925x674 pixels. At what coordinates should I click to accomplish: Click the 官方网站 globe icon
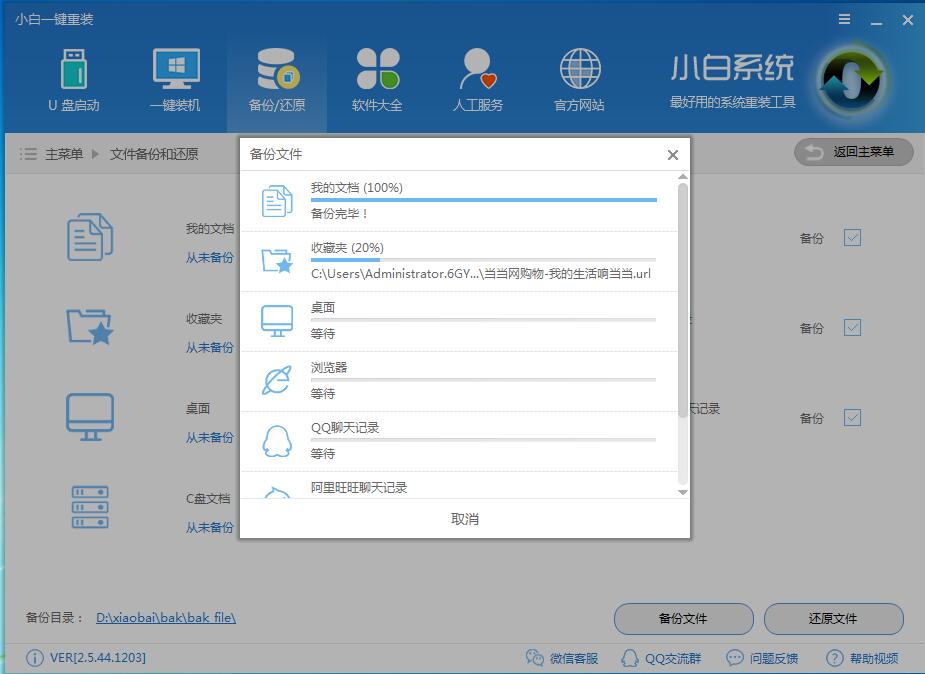[578, 66]
